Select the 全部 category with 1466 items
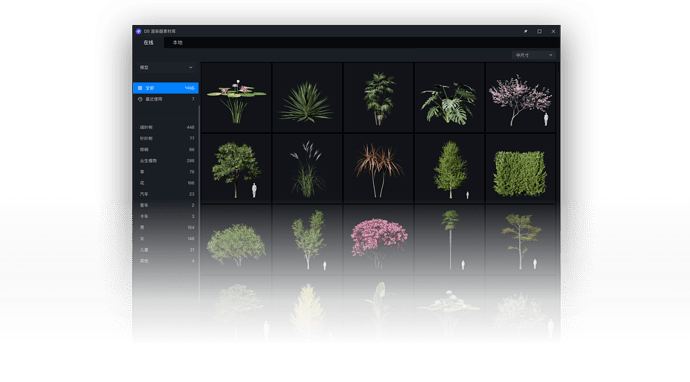Image resolution: width=690 pixels, height=382 pixels. pos(166,88)
